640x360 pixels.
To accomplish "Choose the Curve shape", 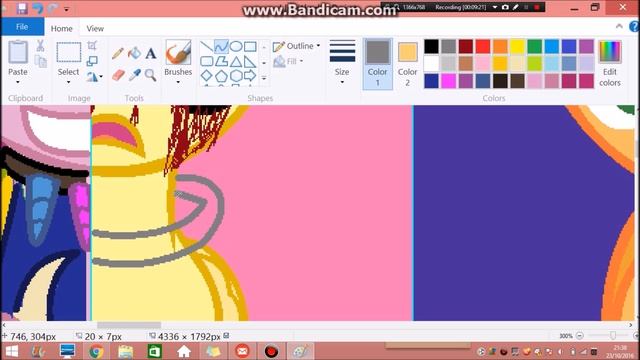I will click(x=221, y=46).
